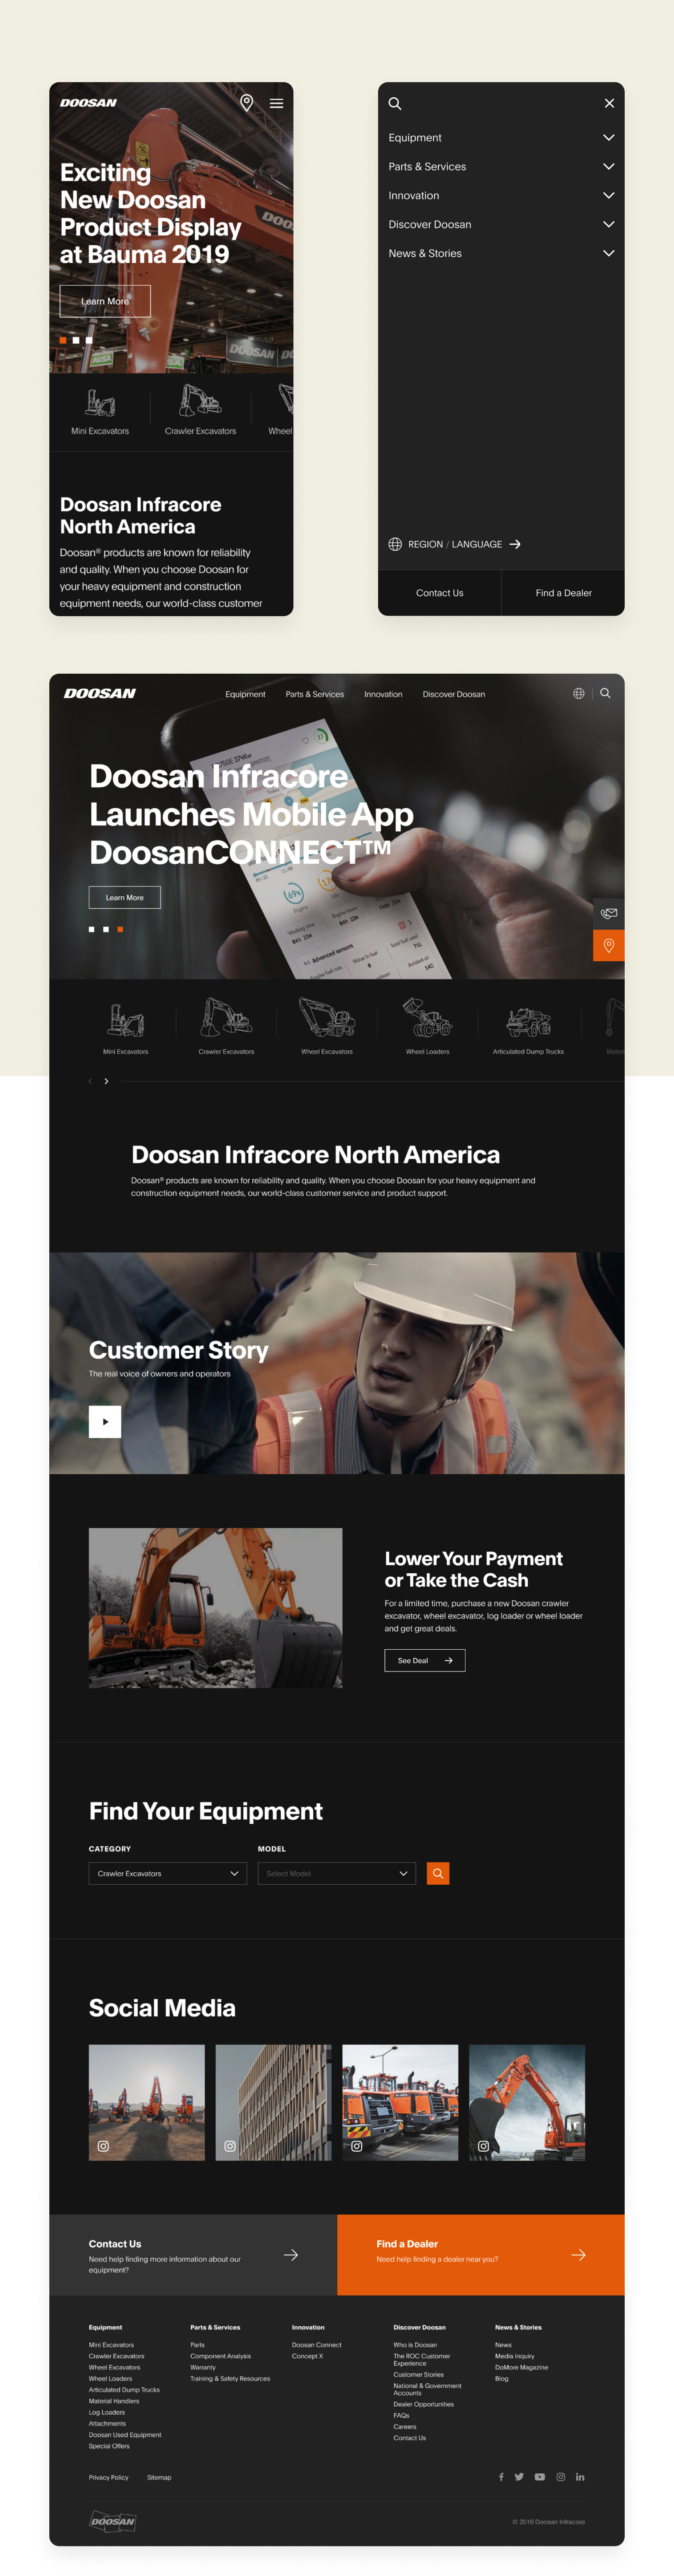Close the mobile menu panel
This screenshot has height=2576, width=674.
tap(609, 103)
